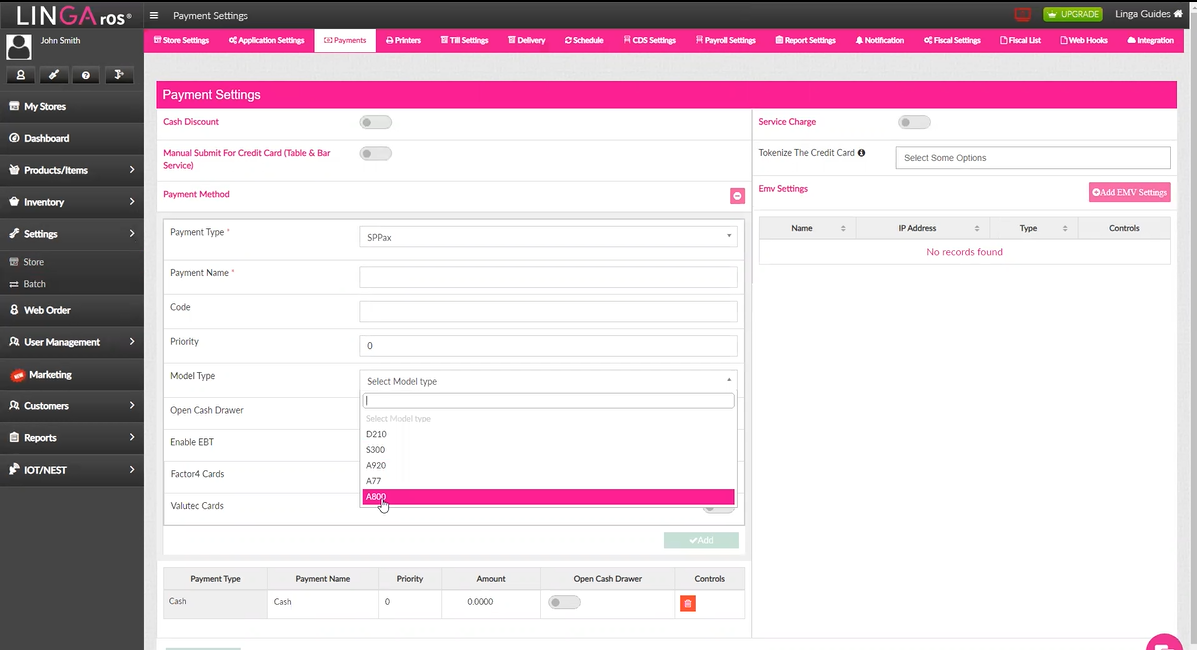The width and height of the screenshot is (1197, 650).
Task: Open the Web Hooks tab
Action: pyautogui.click(x=1083, y=40)
